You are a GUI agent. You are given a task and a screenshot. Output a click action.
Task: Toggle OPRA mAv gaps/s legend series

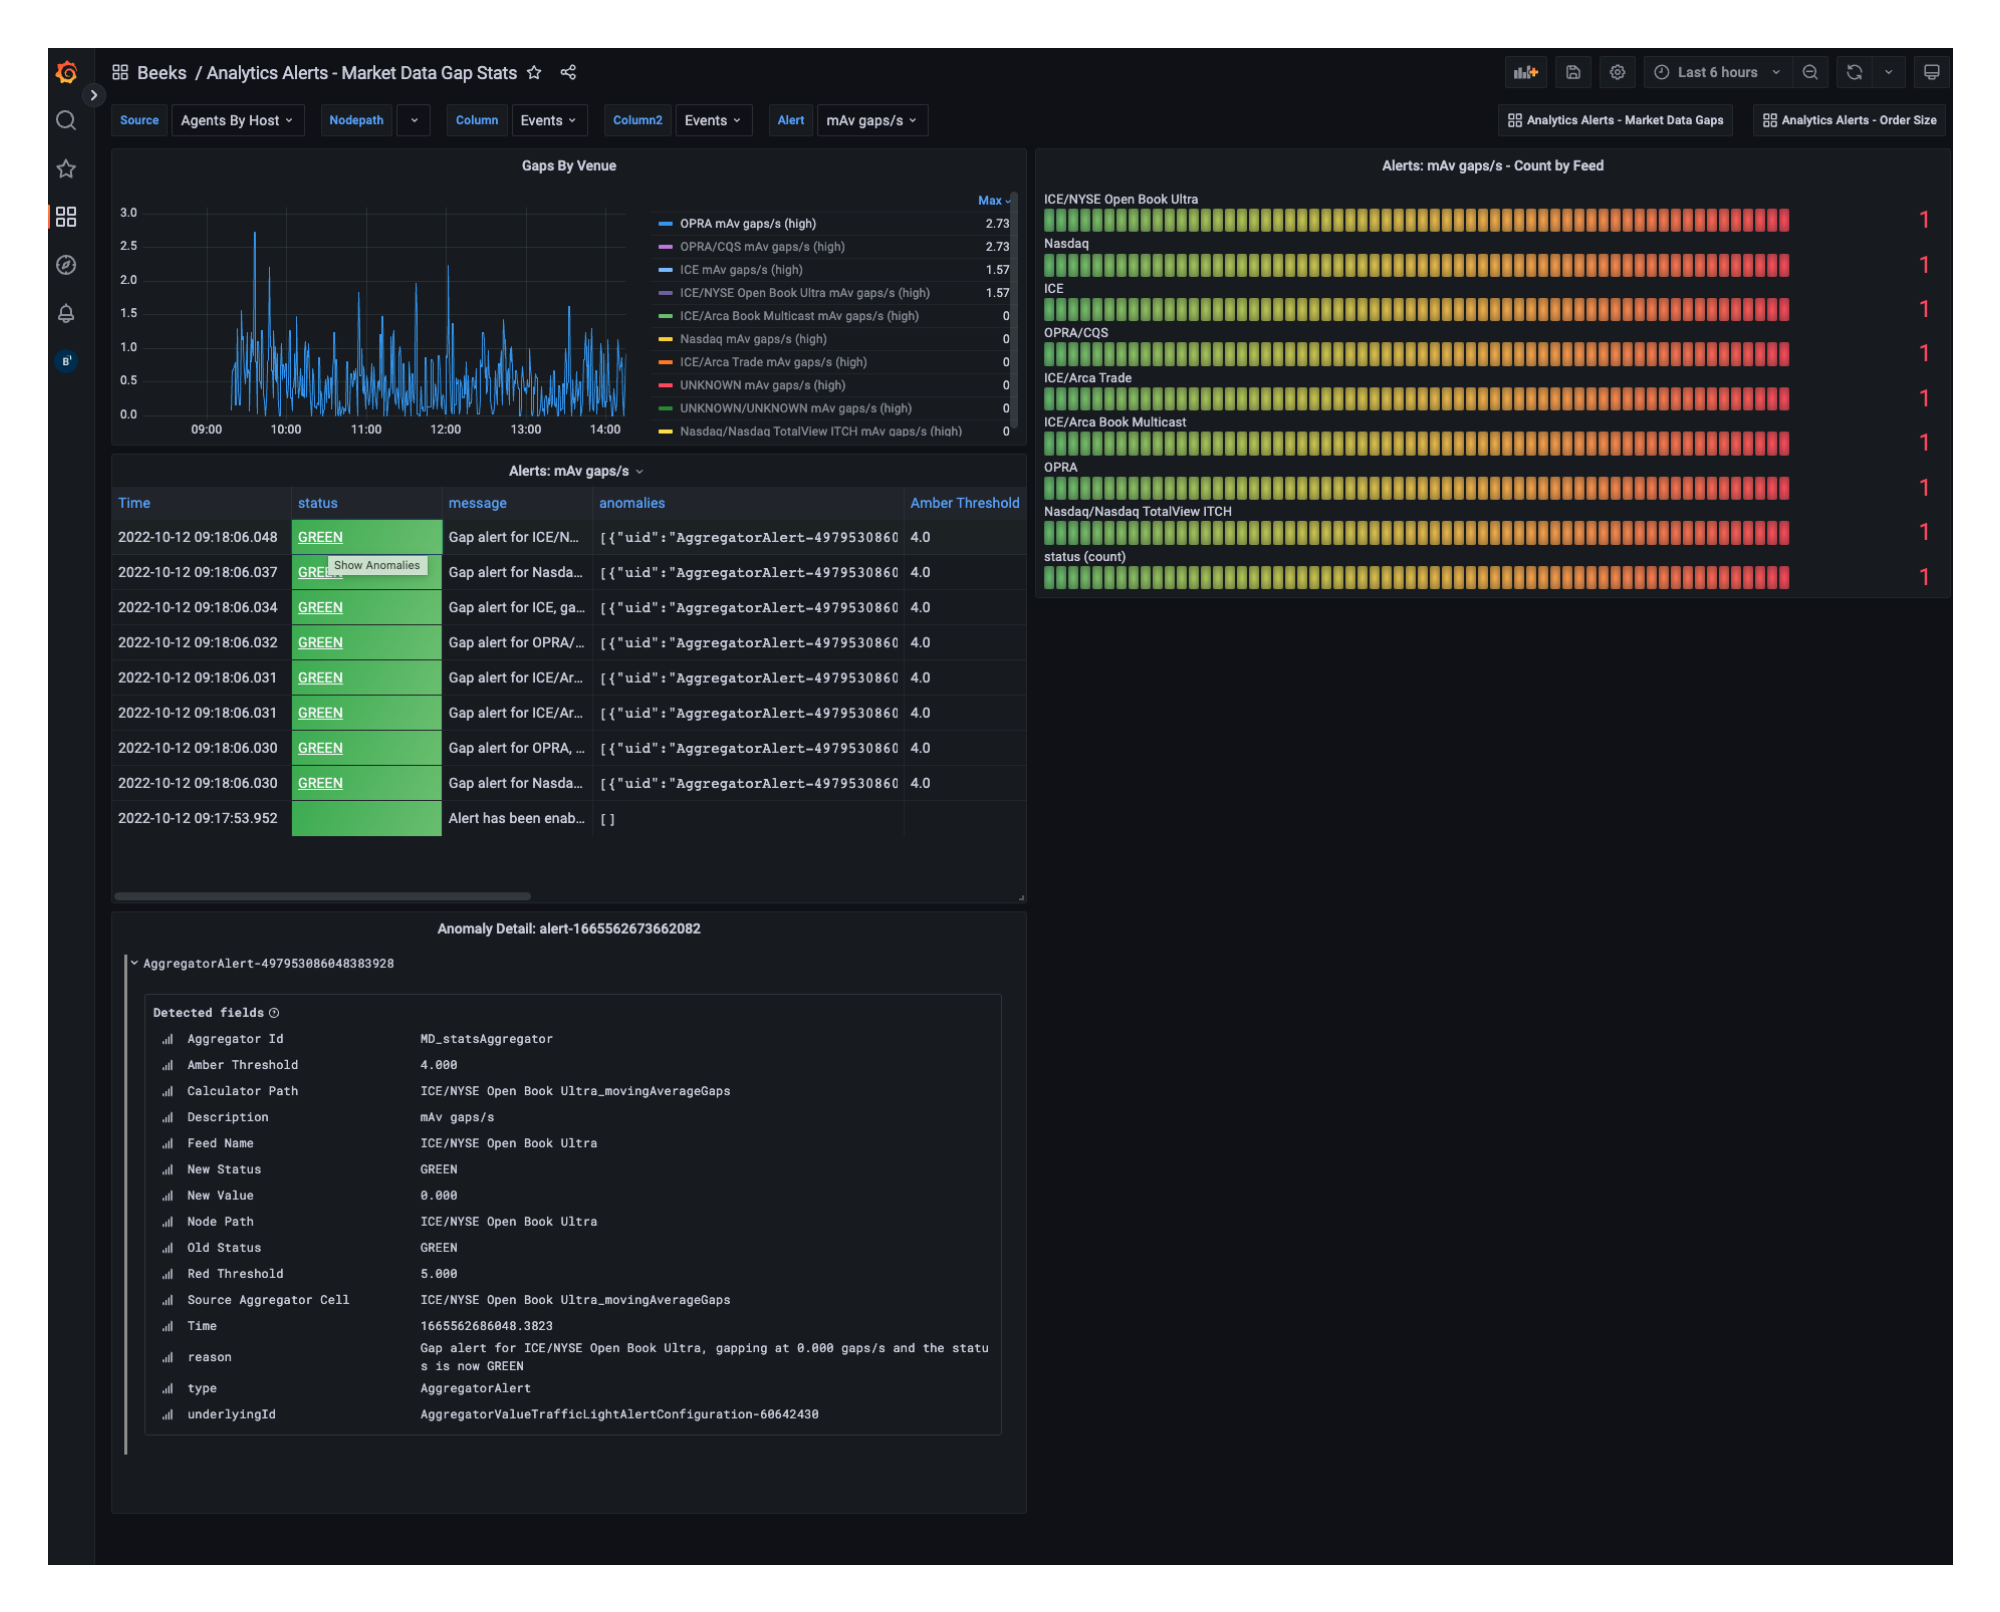coord(747,223)
